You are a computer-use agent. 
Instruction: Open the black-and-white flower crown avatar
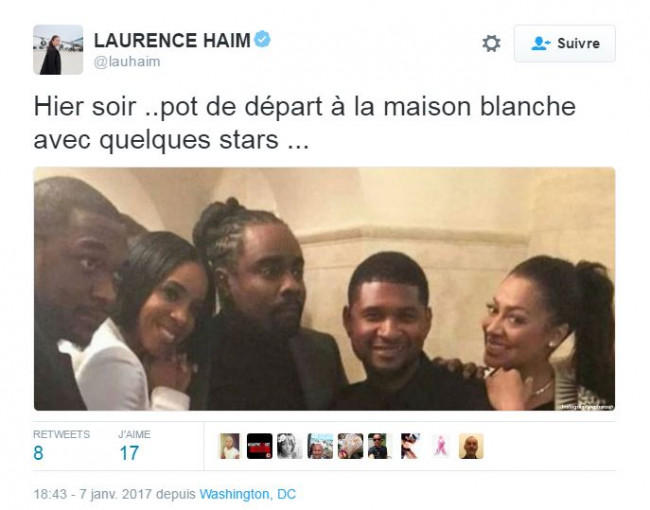[x=290, y=446]
